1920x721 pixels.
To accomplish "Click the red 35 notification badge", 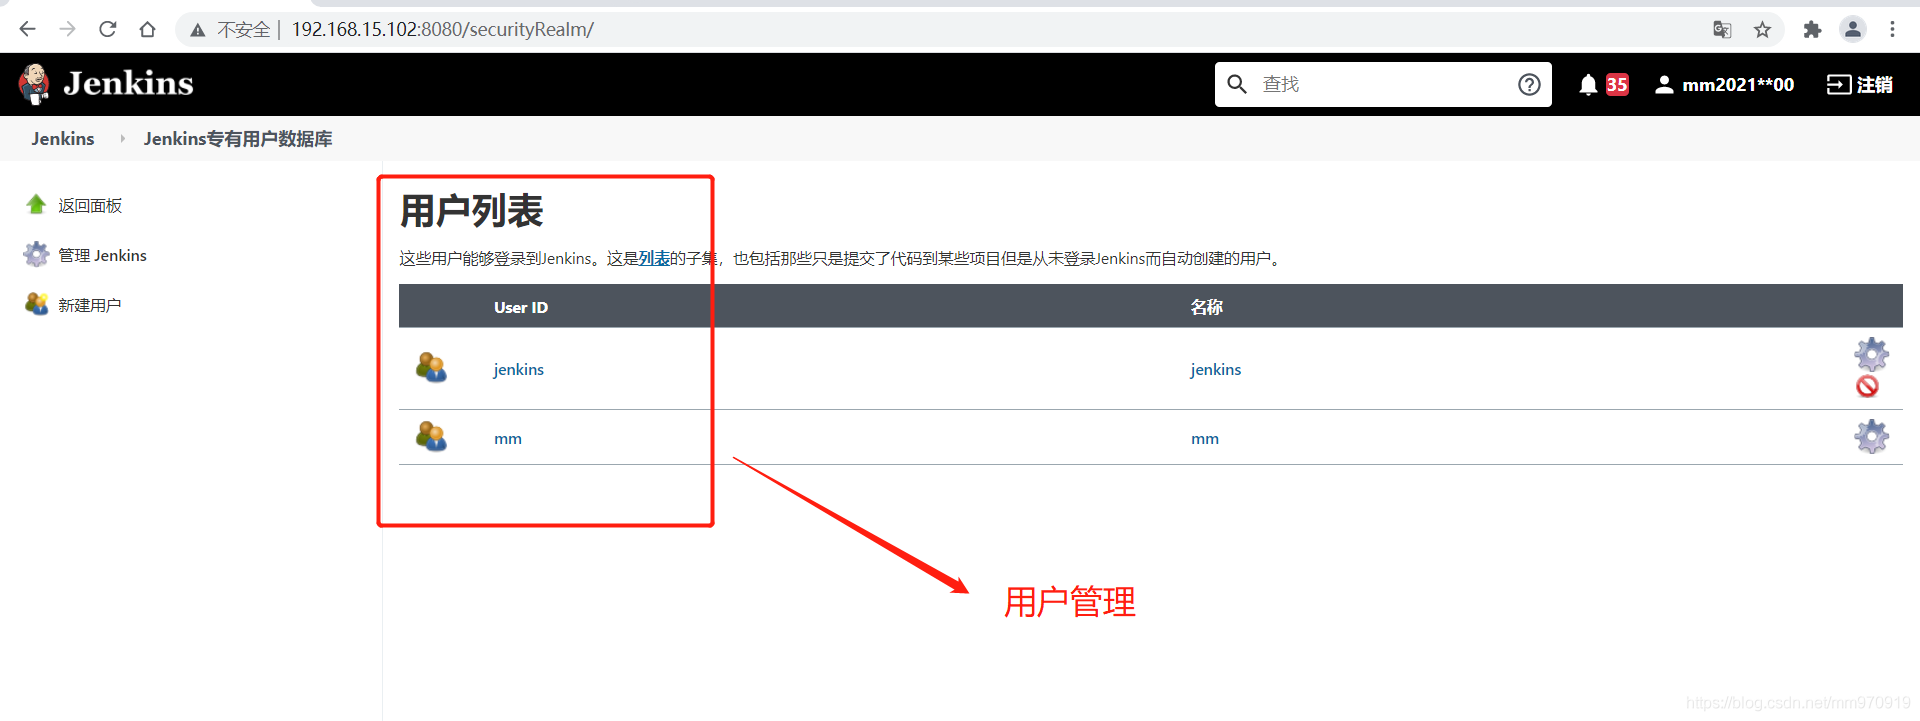I will tap(1617, 84).
